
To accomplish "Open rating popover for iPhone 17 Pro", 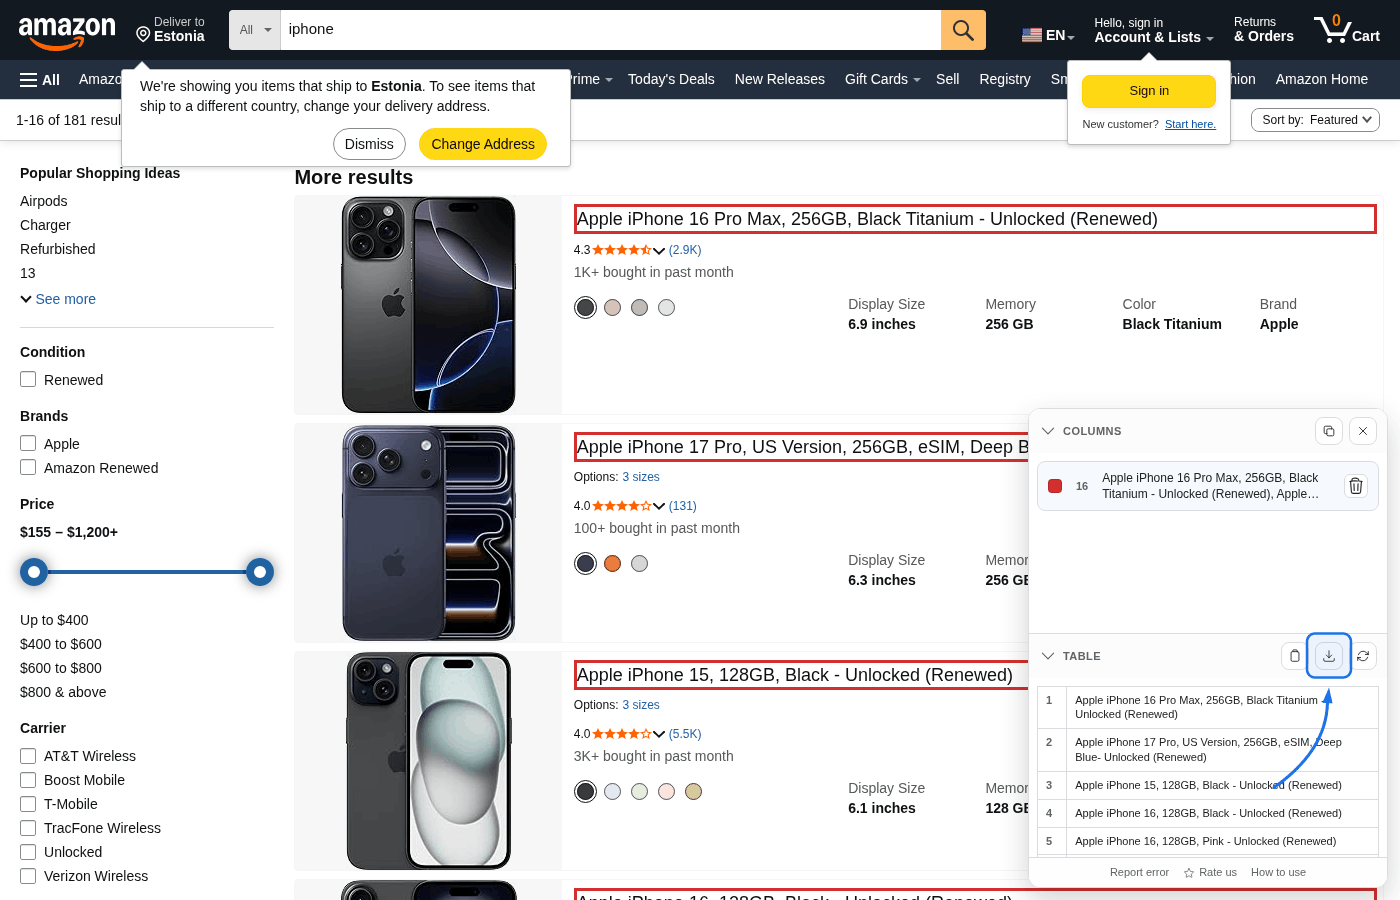I will coord(659,507).
